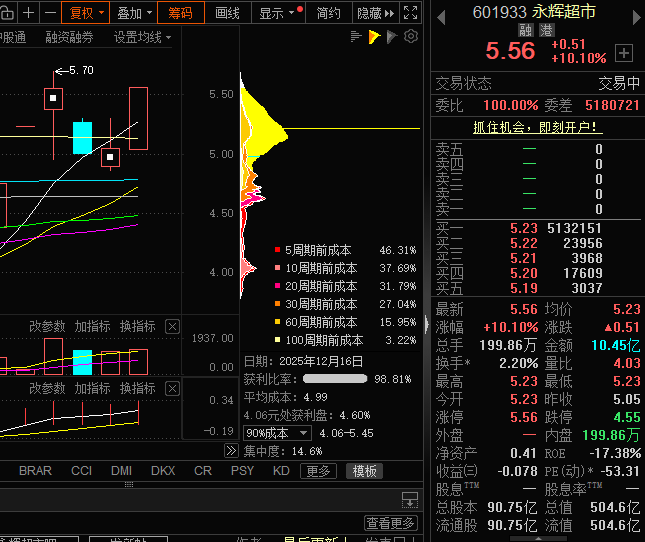This screenshot has height=542, width=645.
Task: Select the gray chip flame icon
Action: [392, 37]
